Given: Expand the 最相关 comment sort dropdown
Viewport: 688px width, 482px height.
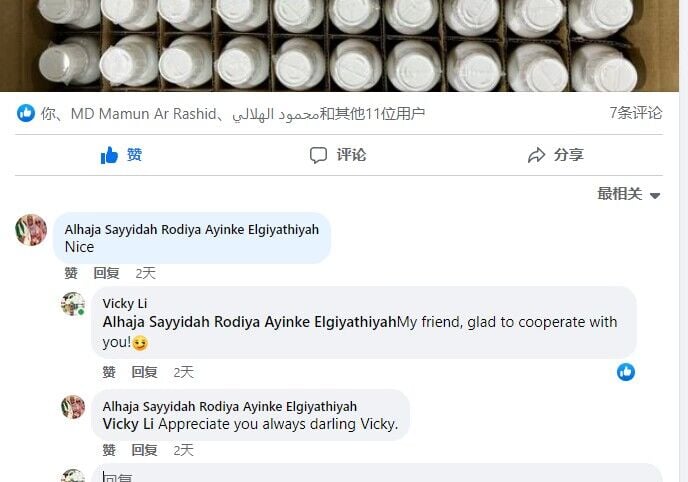Looking at the screenshot, I should pyautogui.click(x=629, y=194).
